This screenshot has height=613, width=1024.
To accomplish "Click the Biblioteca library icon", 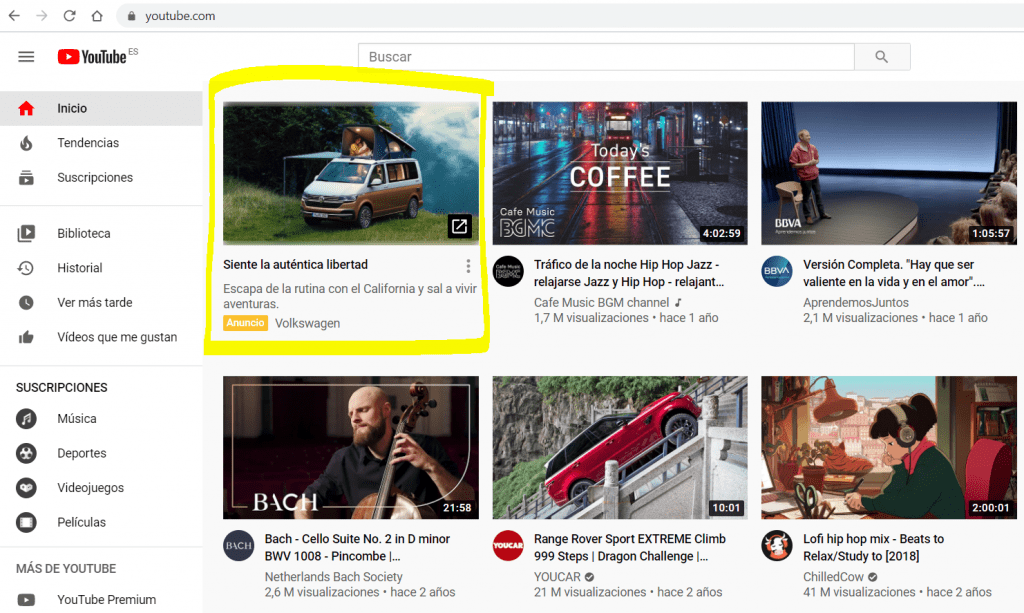I will 26,233.
